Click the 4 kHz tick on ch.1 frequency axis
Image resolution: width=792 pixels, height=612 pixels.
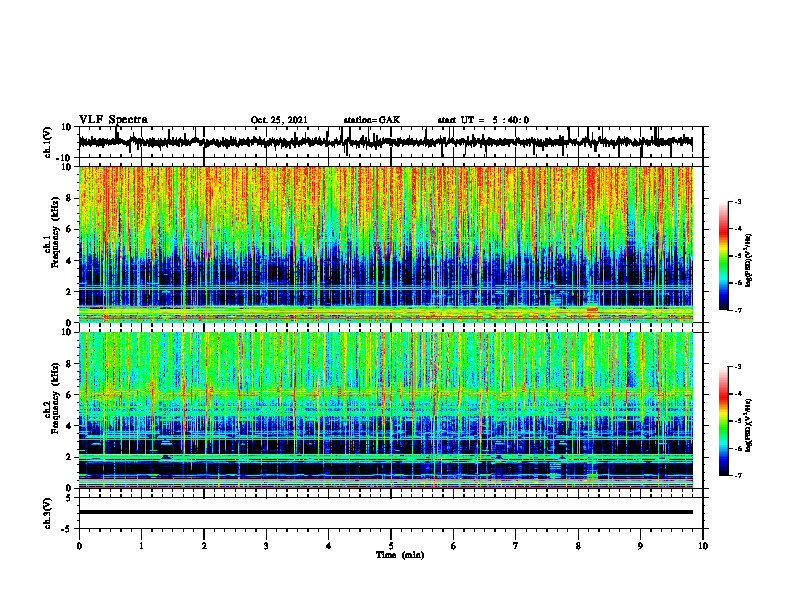[x=69, y=261]
